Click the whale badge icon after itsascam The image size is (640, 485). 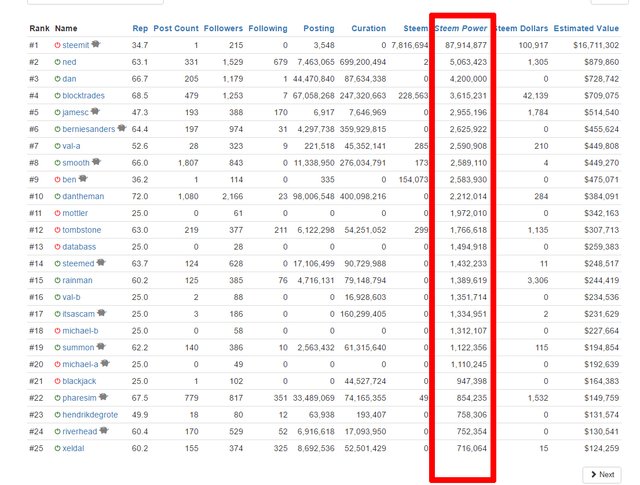pos(102,313)
